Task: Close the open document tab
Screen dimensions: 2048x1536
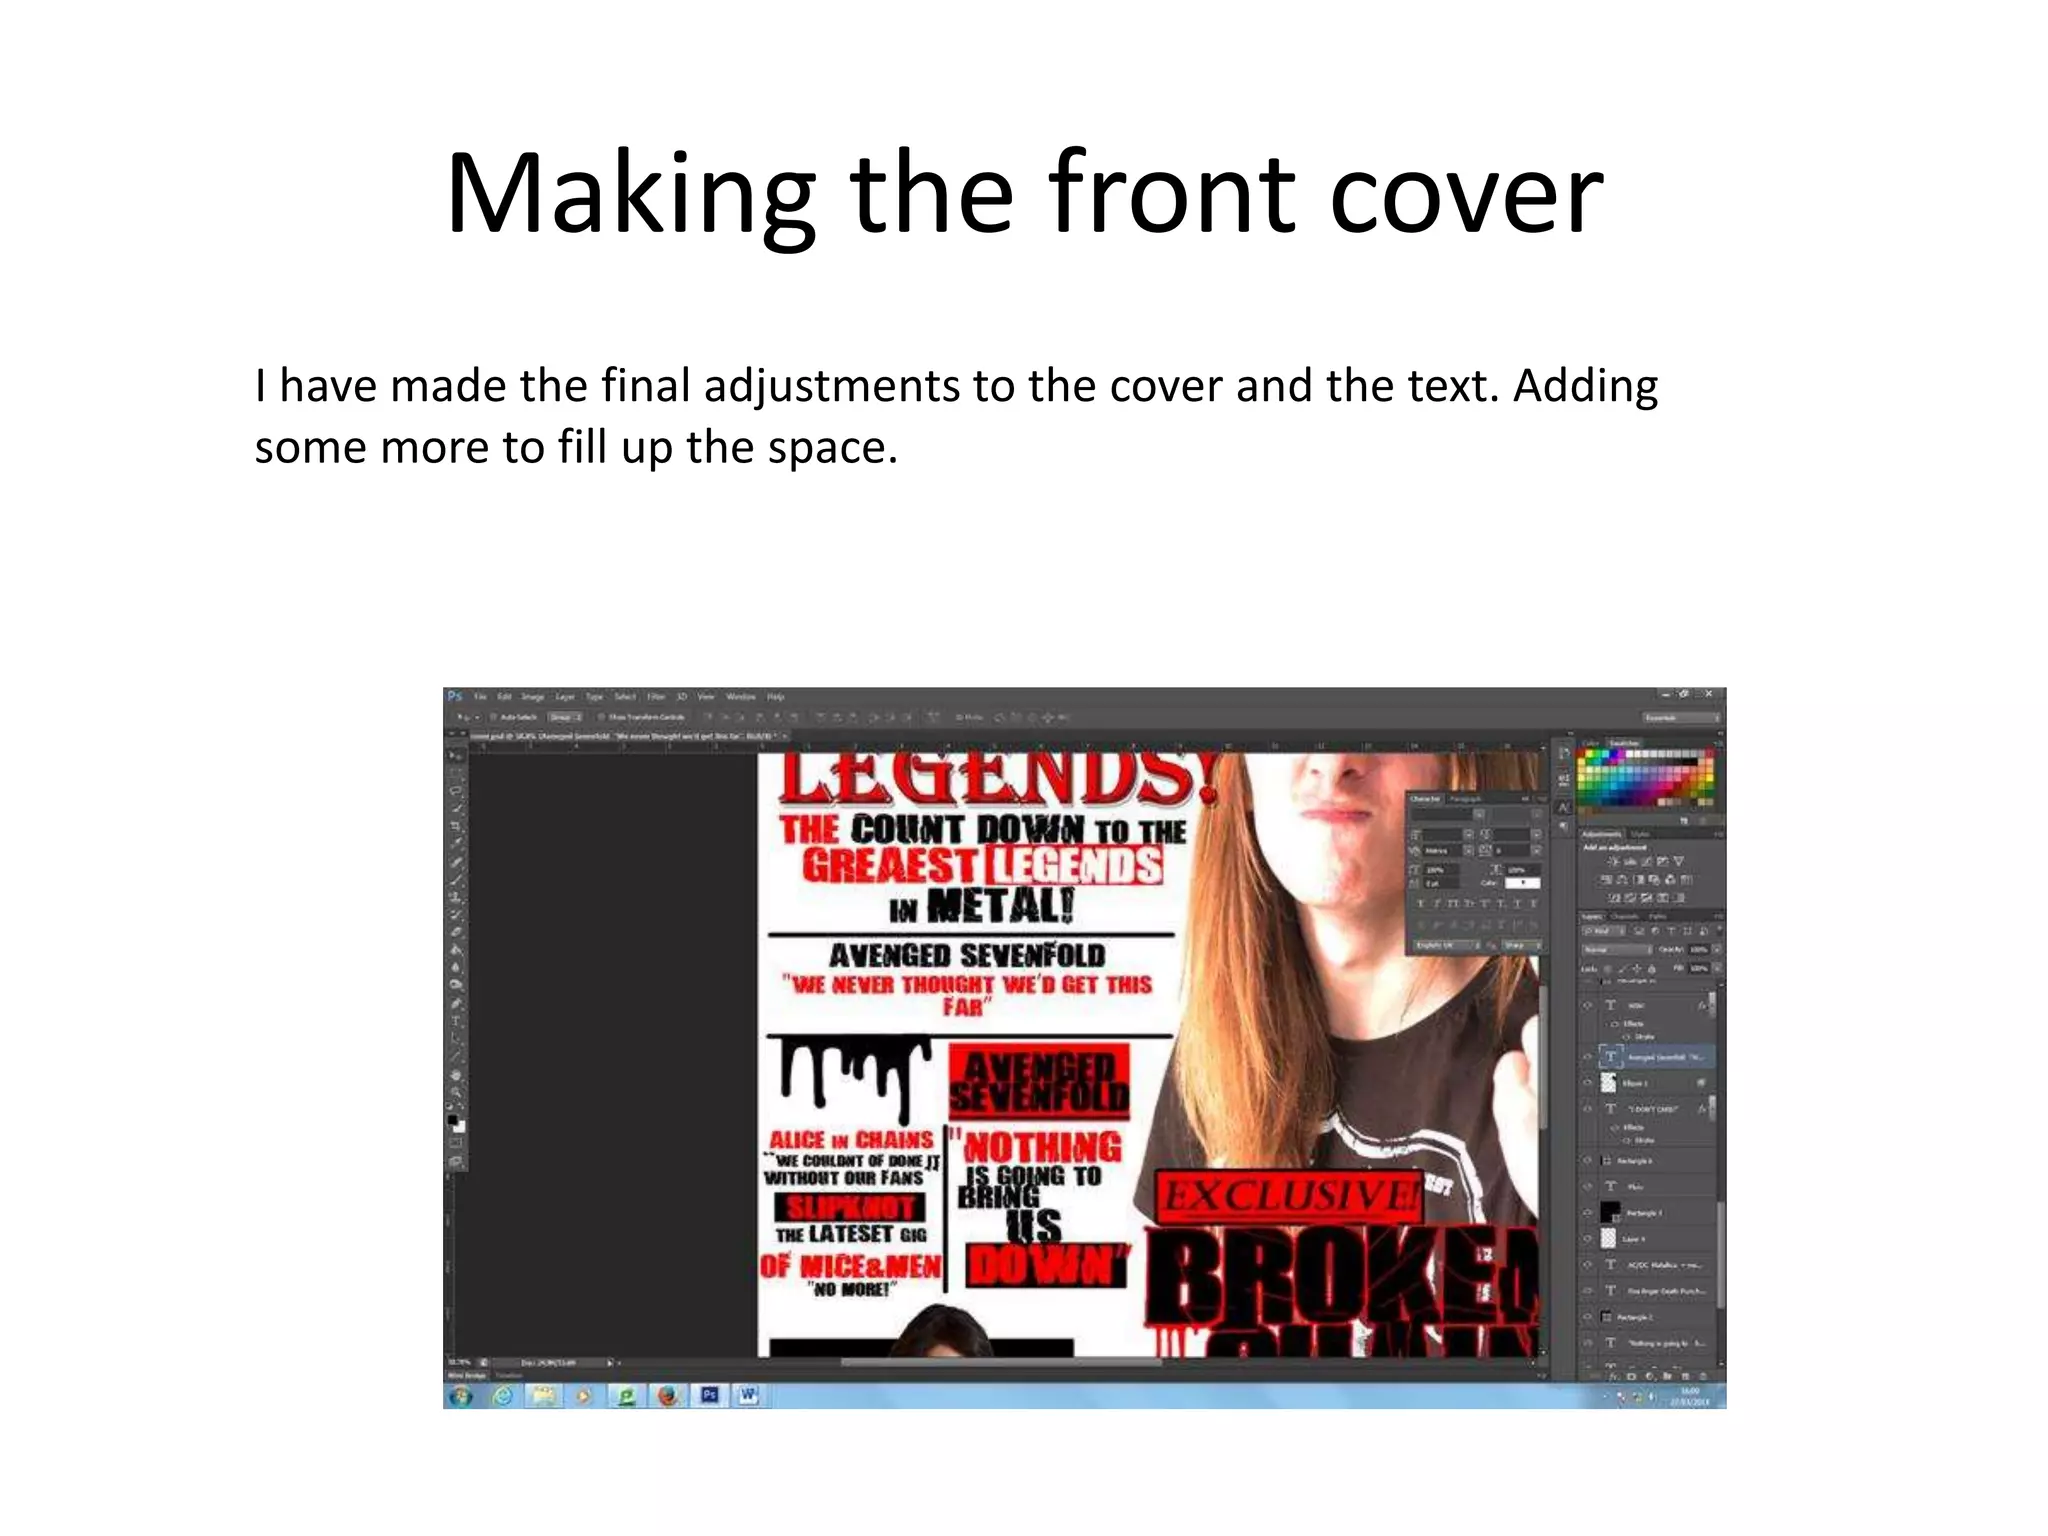Action: (x=785, y=736)
